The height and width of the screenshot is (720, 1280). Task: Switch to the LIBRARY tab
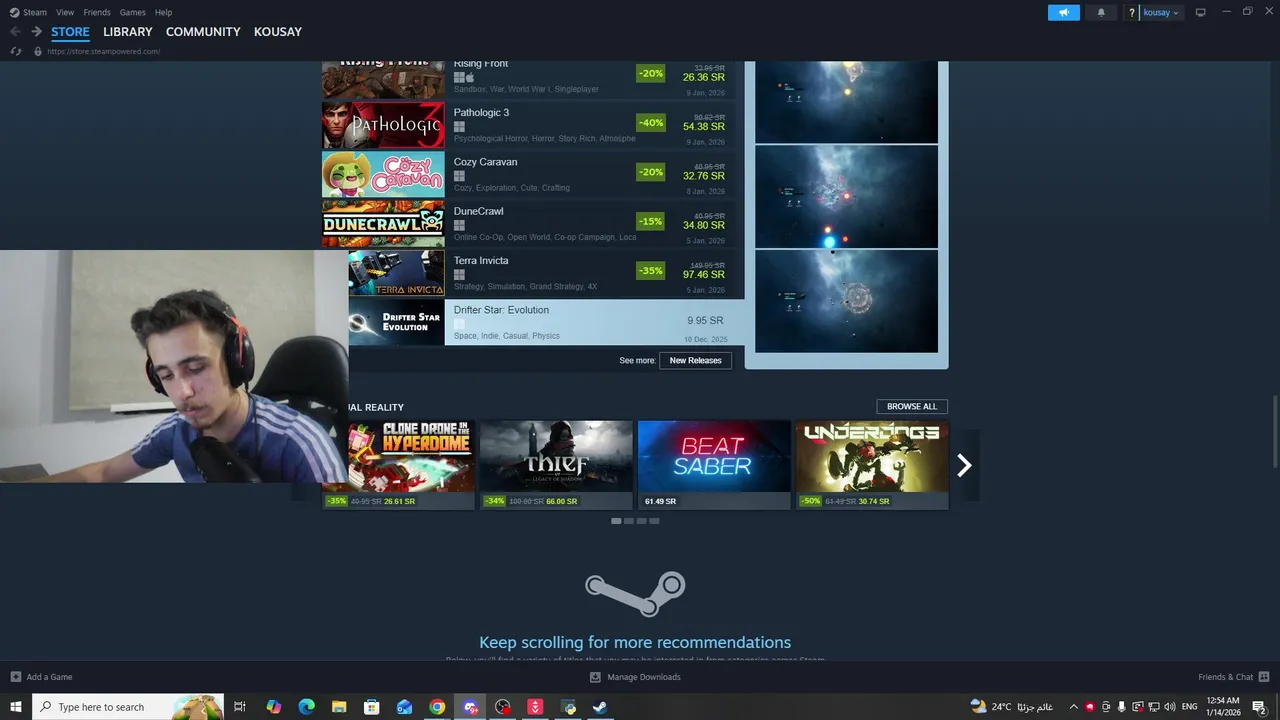[128, 31]
